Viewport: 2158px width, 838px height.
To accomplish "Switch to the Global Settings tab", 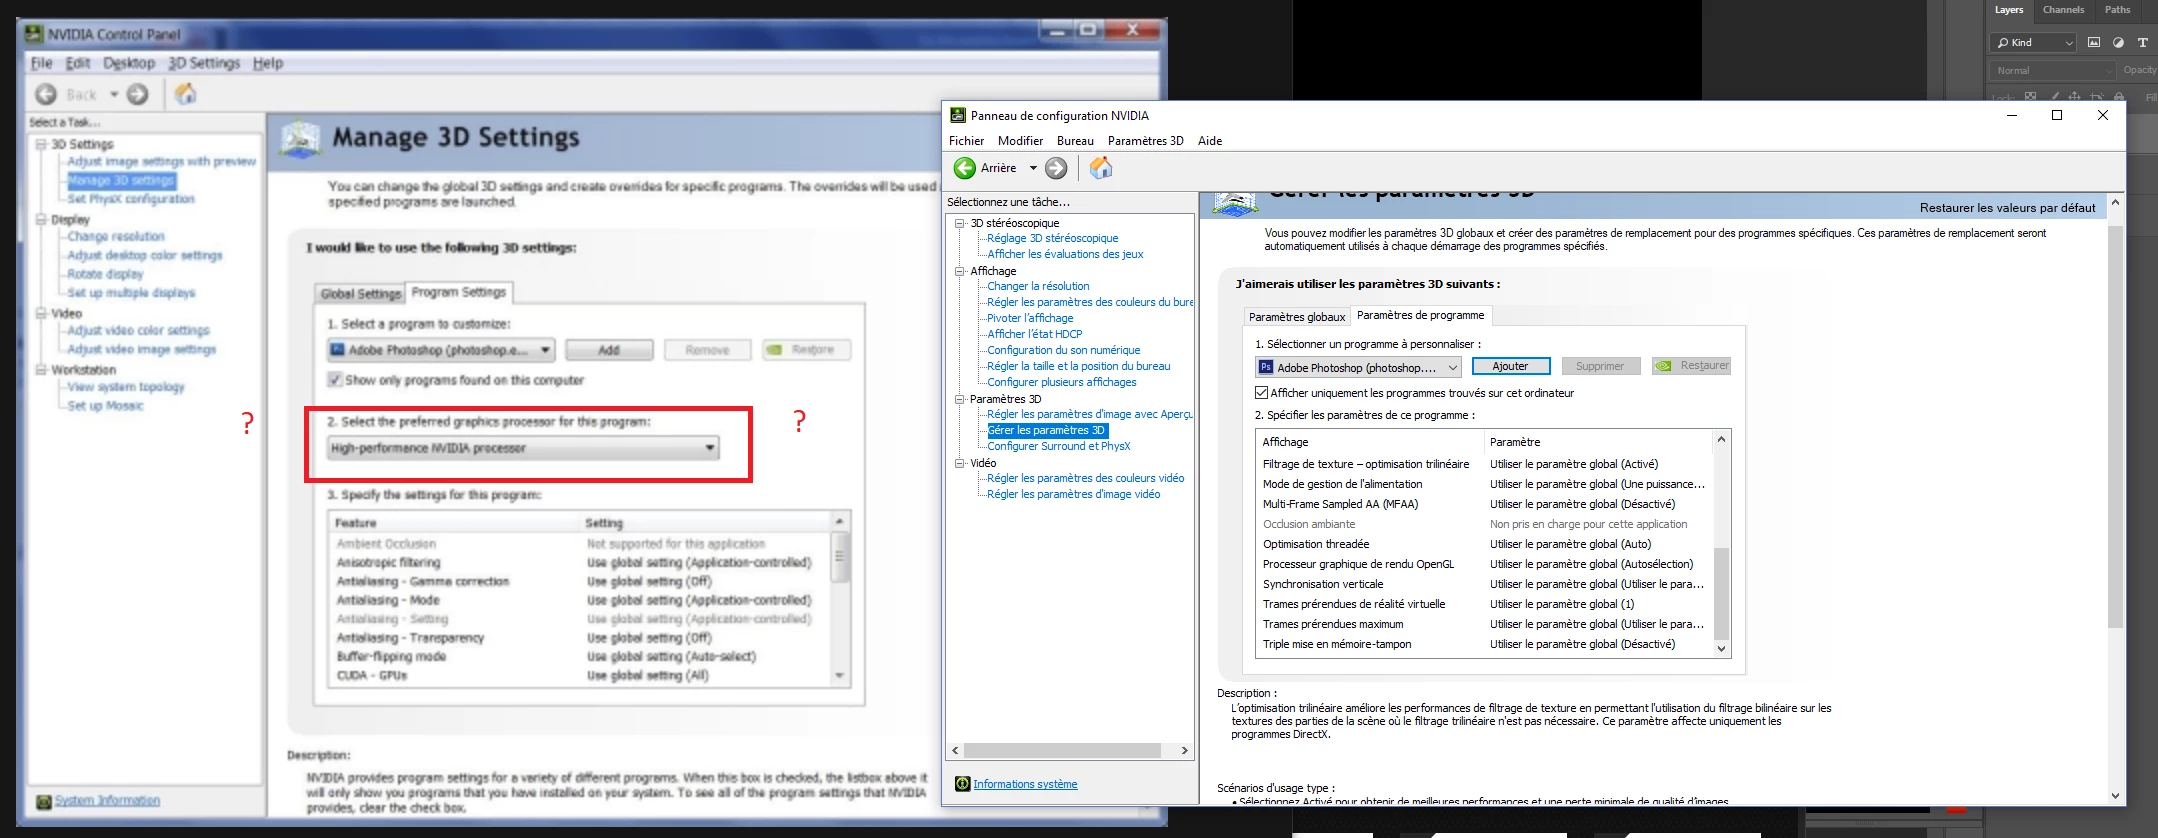I will point(360,294).
